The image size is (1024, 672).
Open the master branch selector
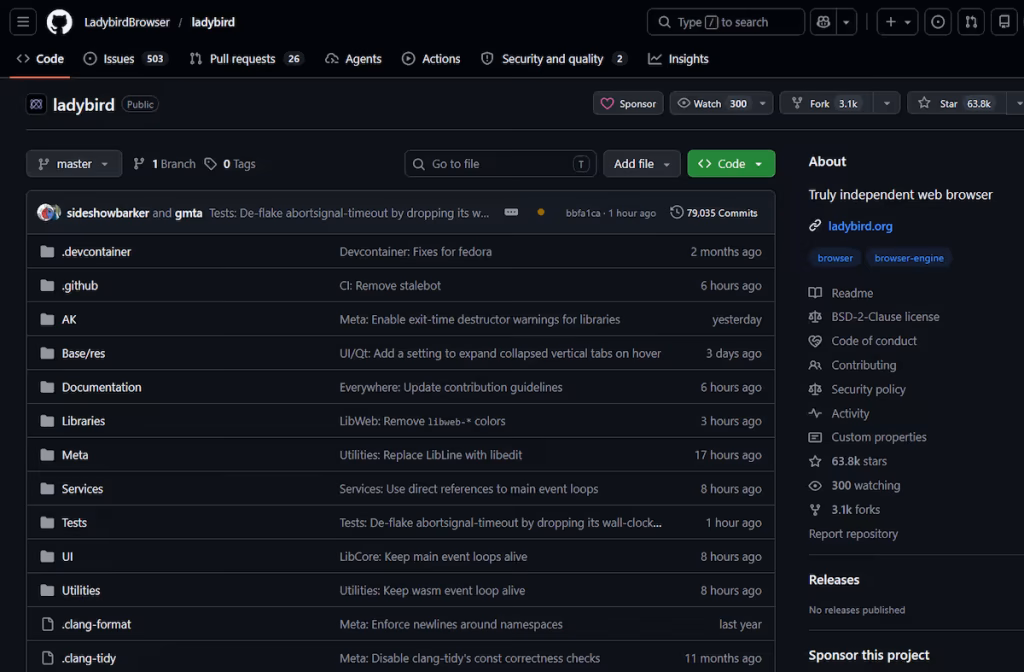tap(74, 164)
